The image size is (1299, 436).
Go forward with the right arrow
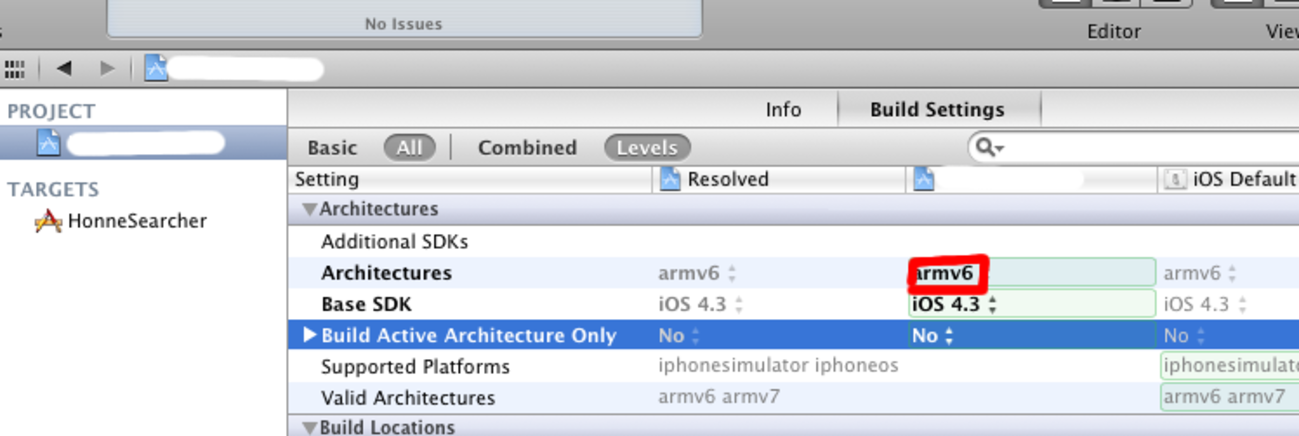click(107, 69)
